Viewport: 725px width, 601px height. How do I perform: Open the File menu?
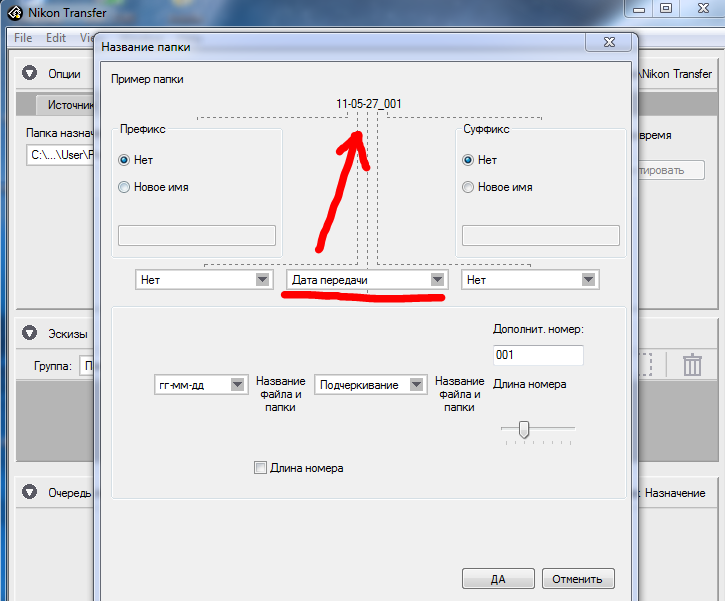[x=23, y=38]
